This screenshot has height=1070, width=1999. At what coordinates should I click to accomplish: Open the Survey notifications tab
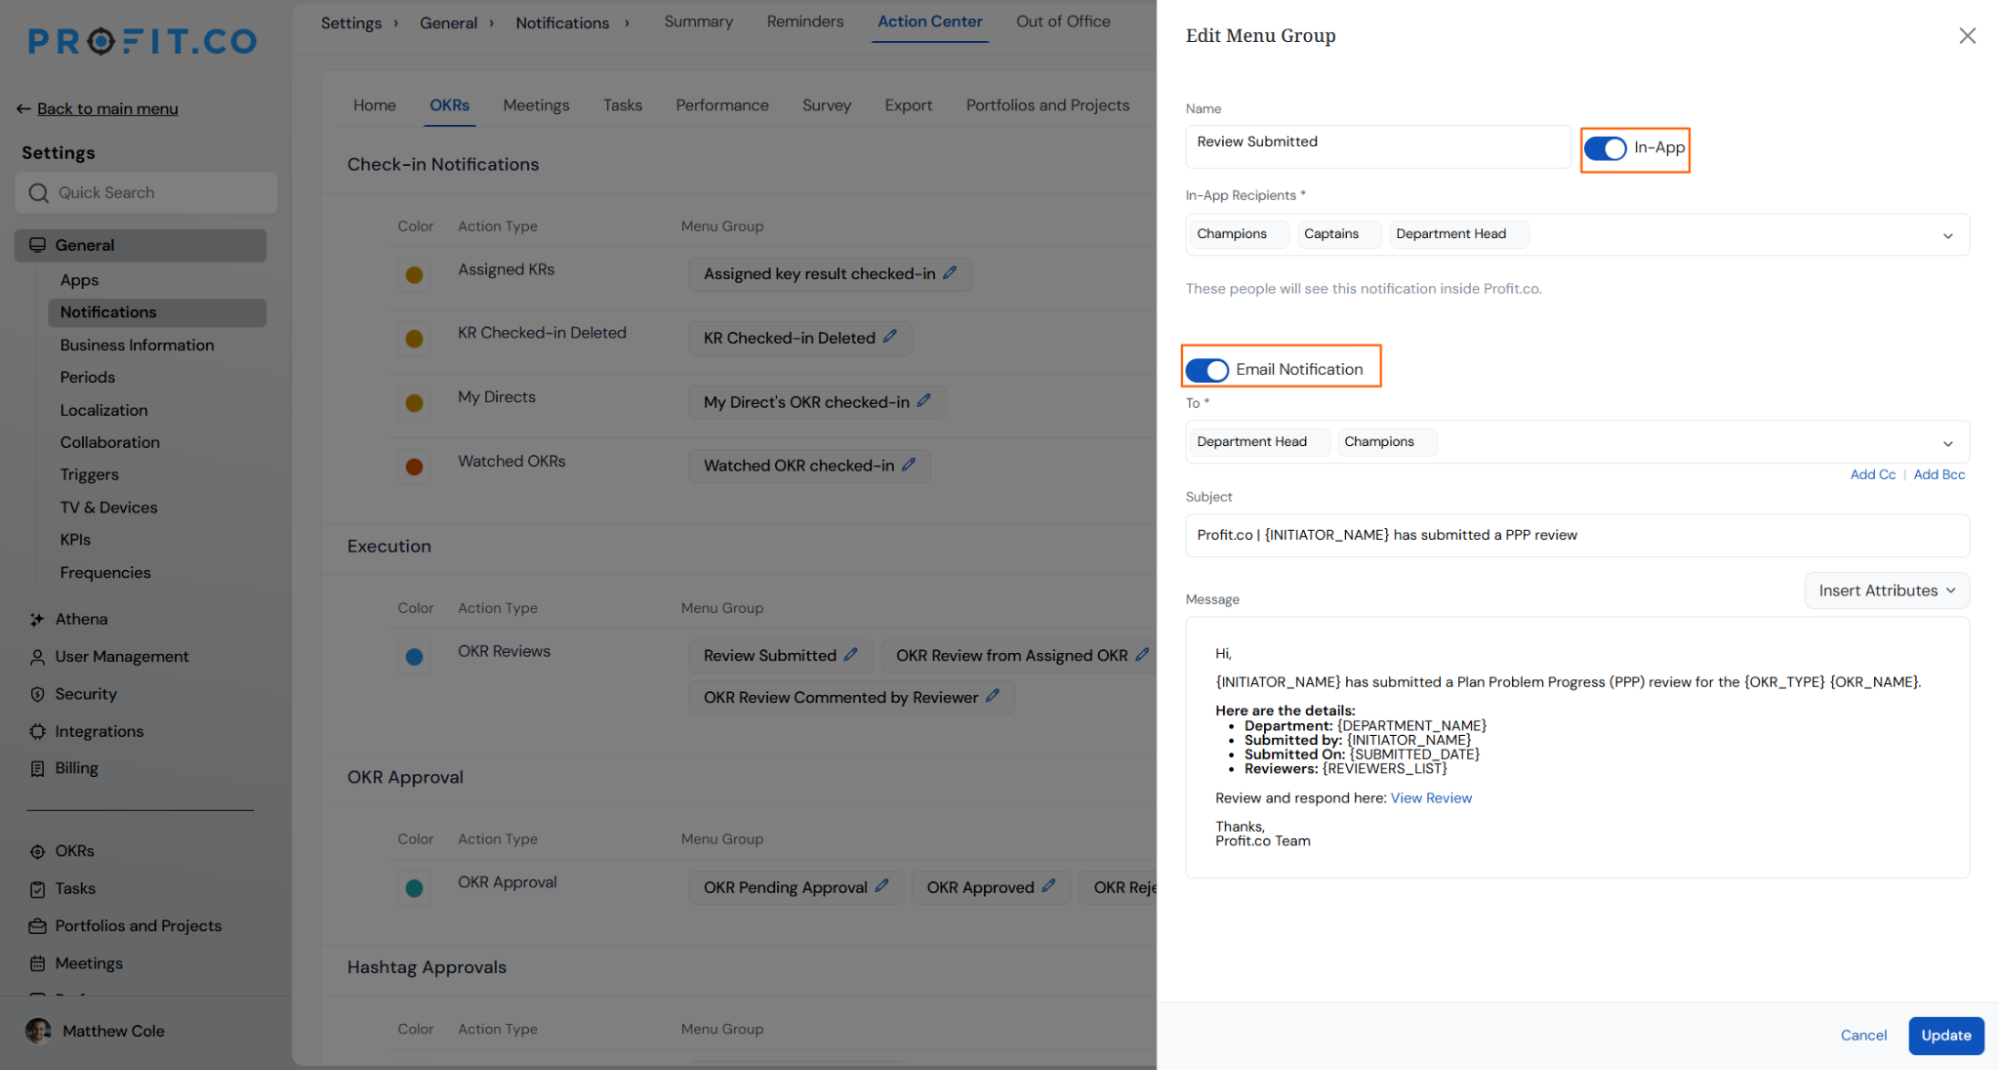coord(826,105)
